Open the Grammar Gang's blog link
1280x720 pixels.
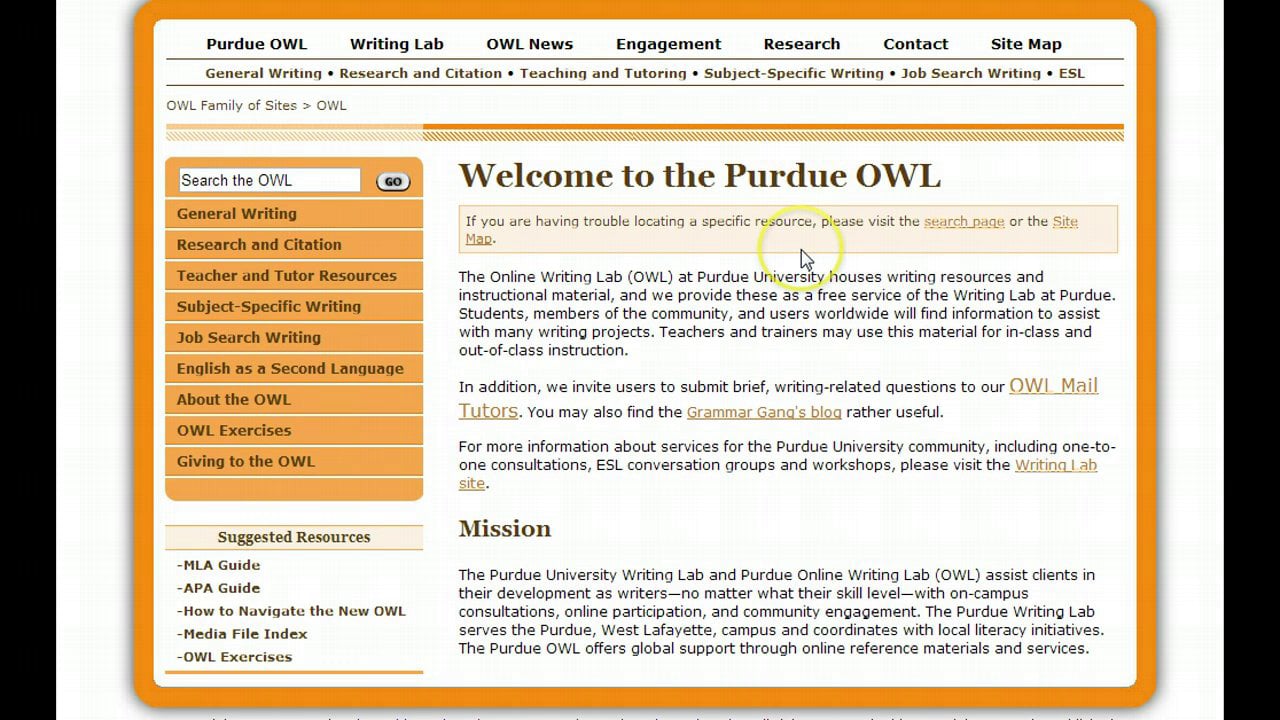(x=764, y=412)
